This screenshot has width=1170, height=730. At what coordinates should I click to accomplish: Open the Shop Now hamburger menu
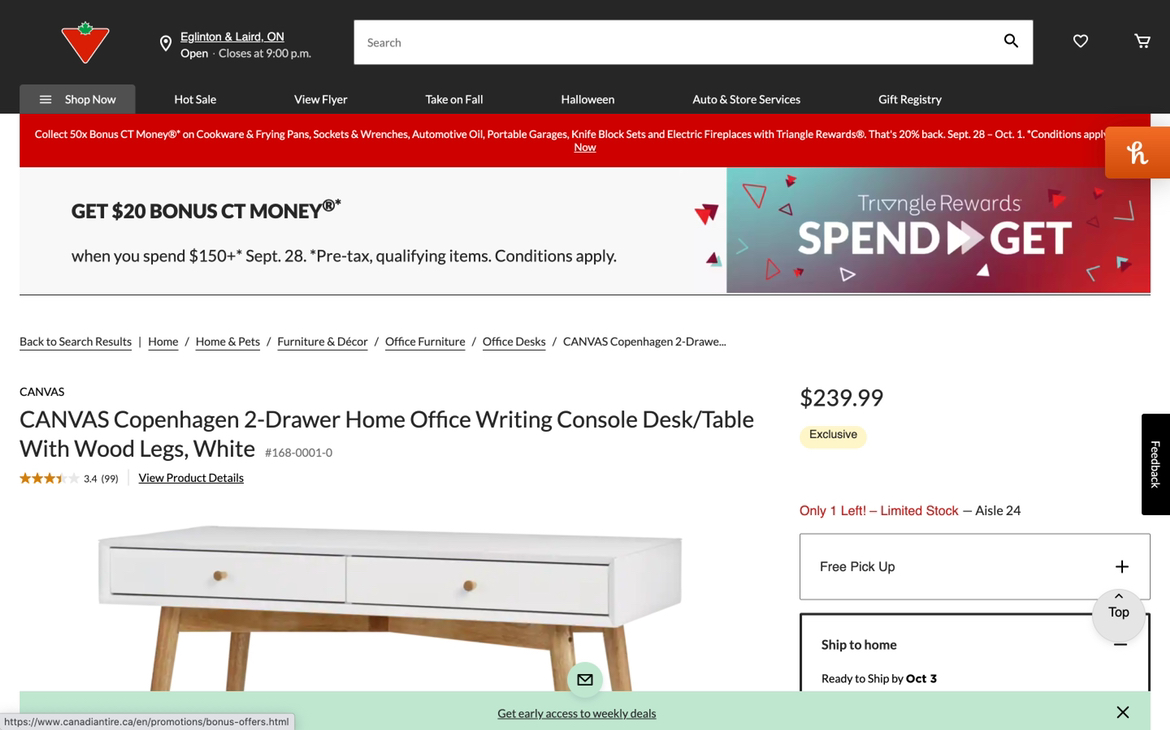(78, 99)
